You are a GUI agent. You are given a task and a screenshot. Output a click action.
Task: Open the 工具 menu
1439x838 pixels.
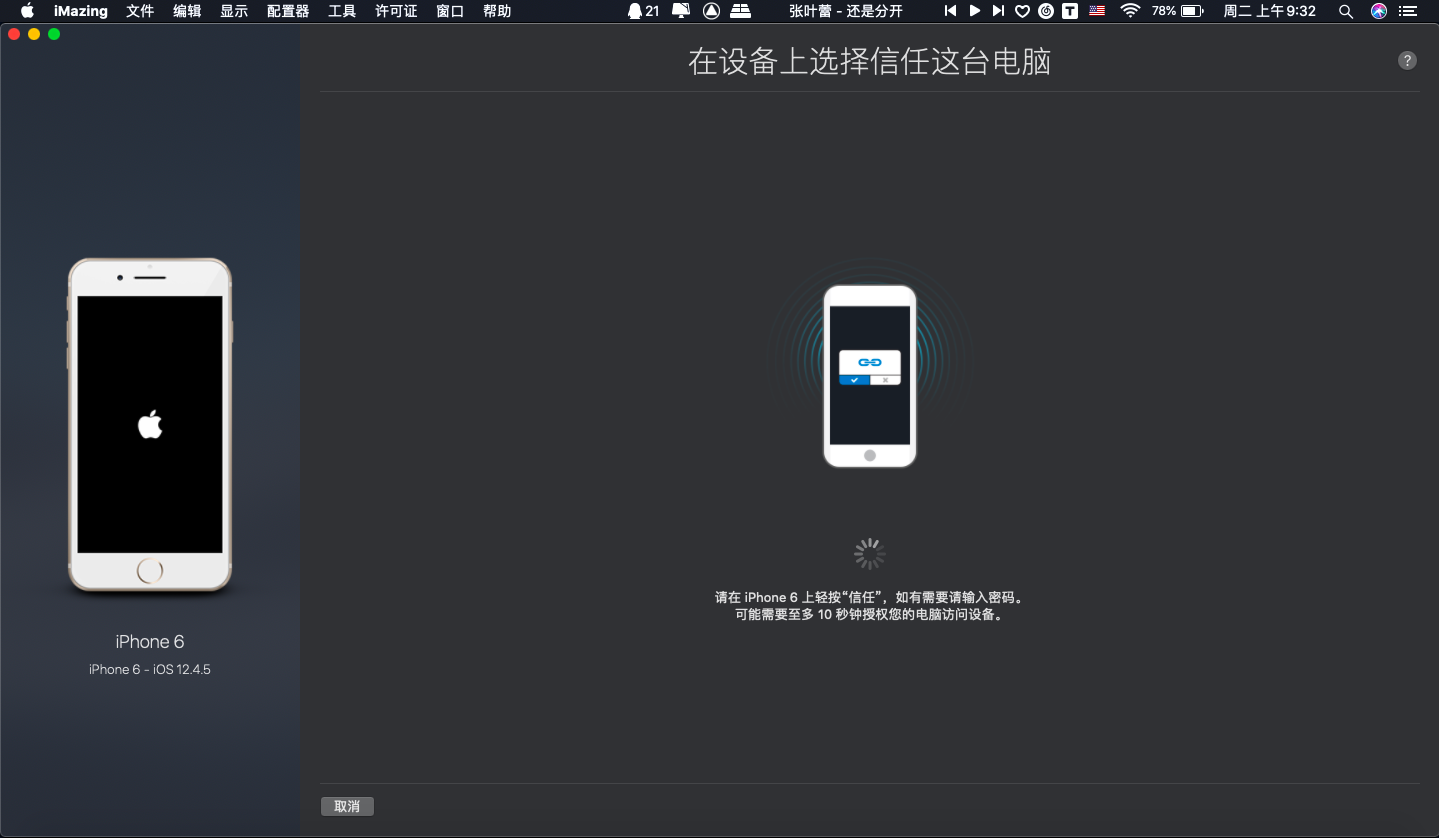pyautogui.click(x=342, y=11)
